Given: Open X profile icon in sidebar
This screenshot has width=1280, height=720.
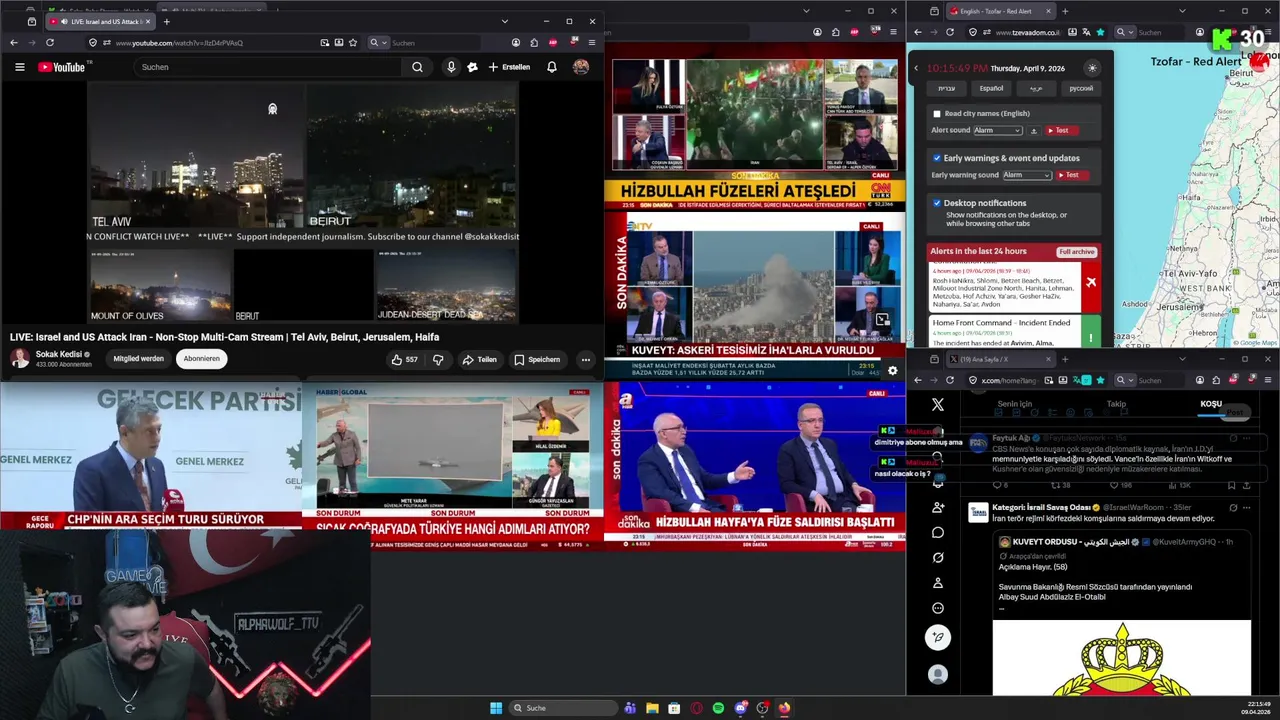Looking at the screenshot, I should (937, 583).
